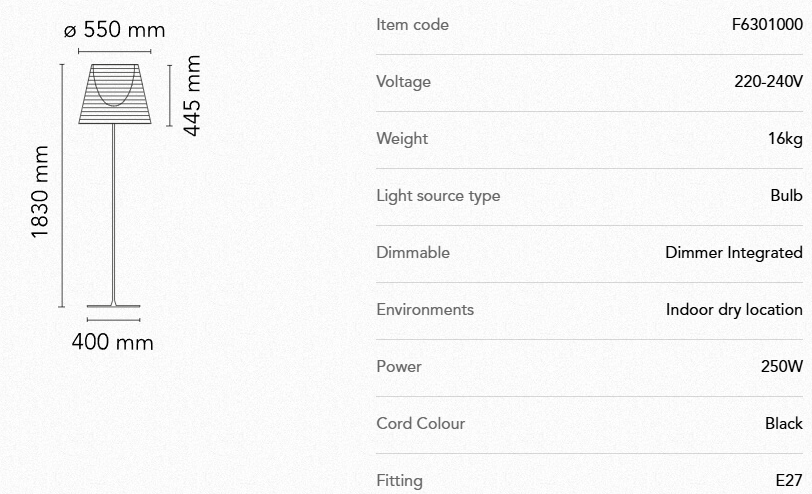The height and width of the screenshot is (494, 812).
Task: Select the Bulb light source value
Action: pyautogui.click(x=786, y=195)
